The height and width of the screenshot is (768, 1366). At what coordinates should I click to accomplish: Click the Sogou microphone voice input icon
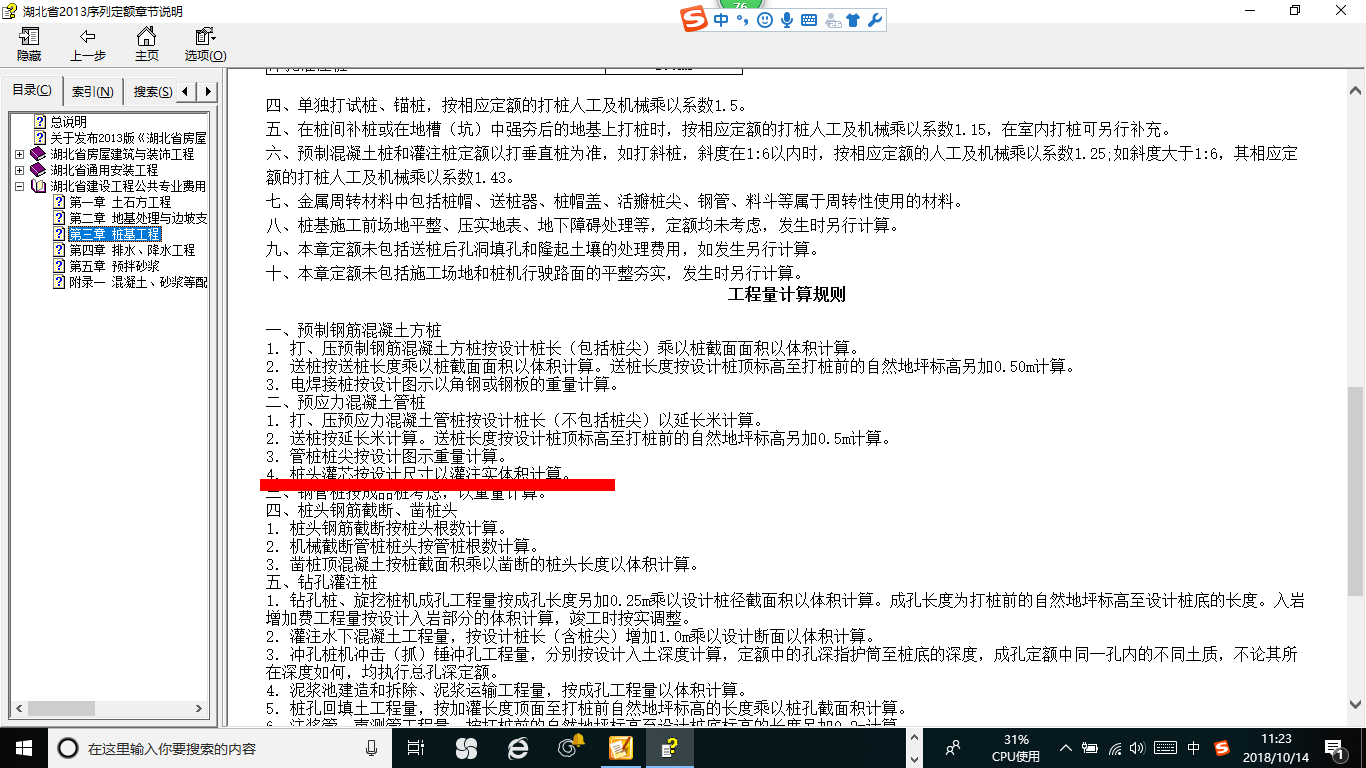click(787, 20)
